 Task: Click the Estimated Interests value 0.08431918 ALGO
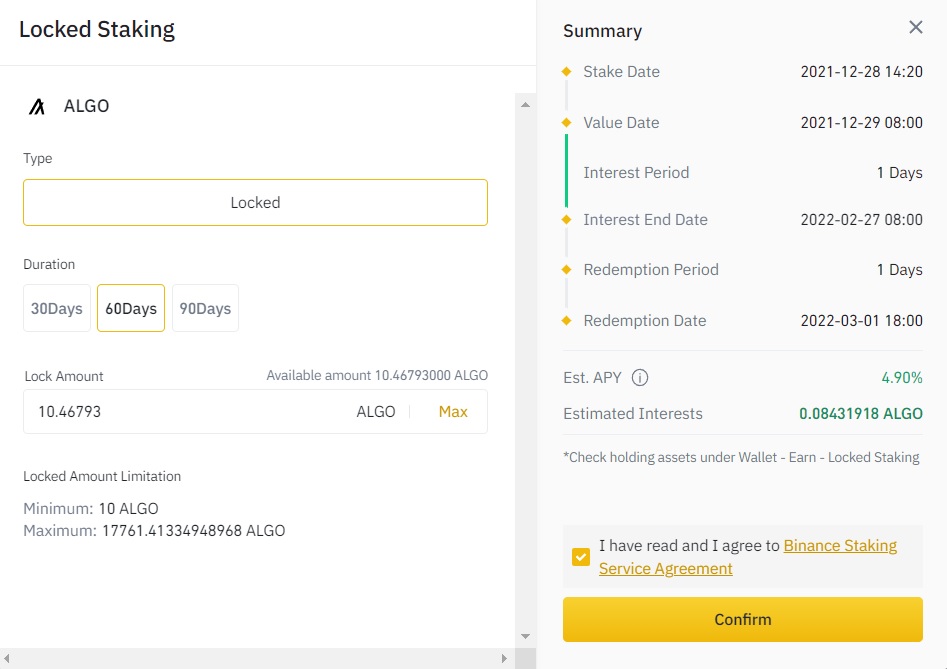pos(861,414)
